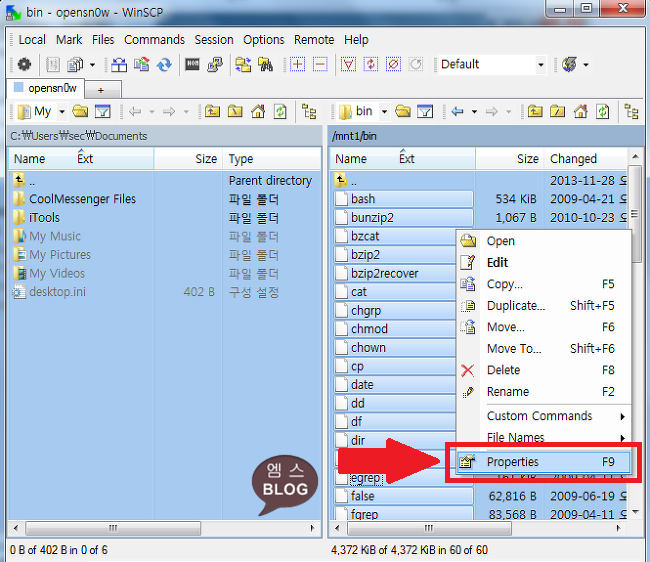650x562 pixels.
Task: Select Duplicate in the context menu
Action: pyautogui.click(x=544, y=305)
